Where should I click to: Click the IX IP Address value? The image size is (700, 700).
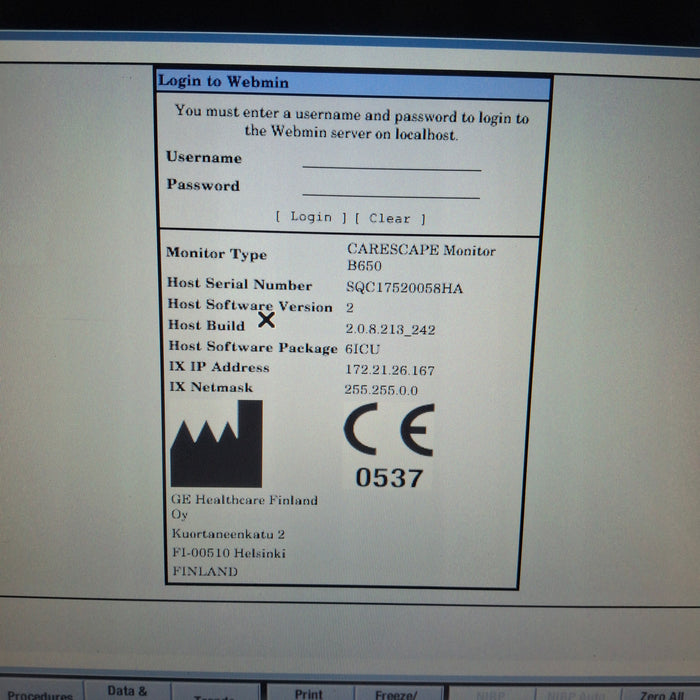[x=389, y=370]
